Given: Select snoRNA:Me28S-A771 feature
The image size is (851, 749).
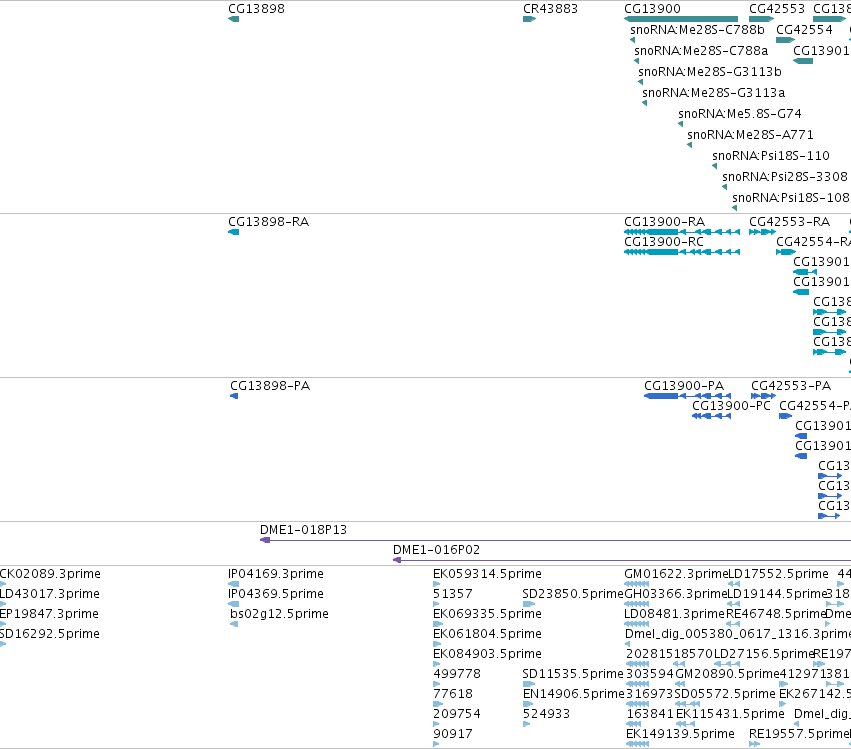Looking at the screenshot, I should 750,135.
